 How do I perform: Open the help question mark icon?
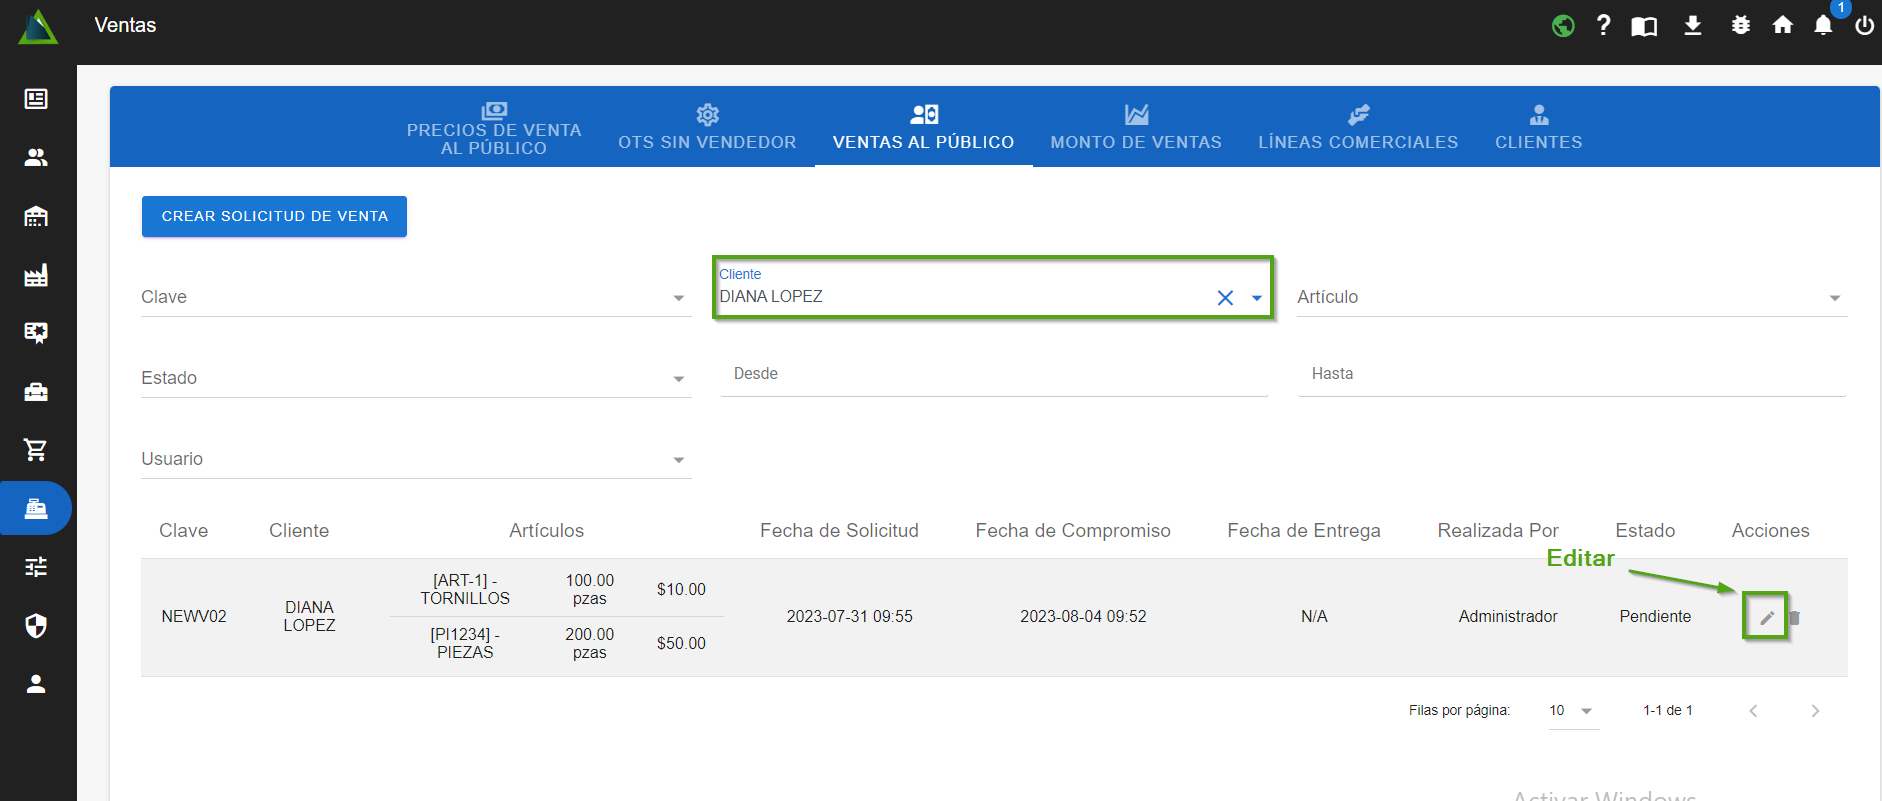pos(1603,26)
